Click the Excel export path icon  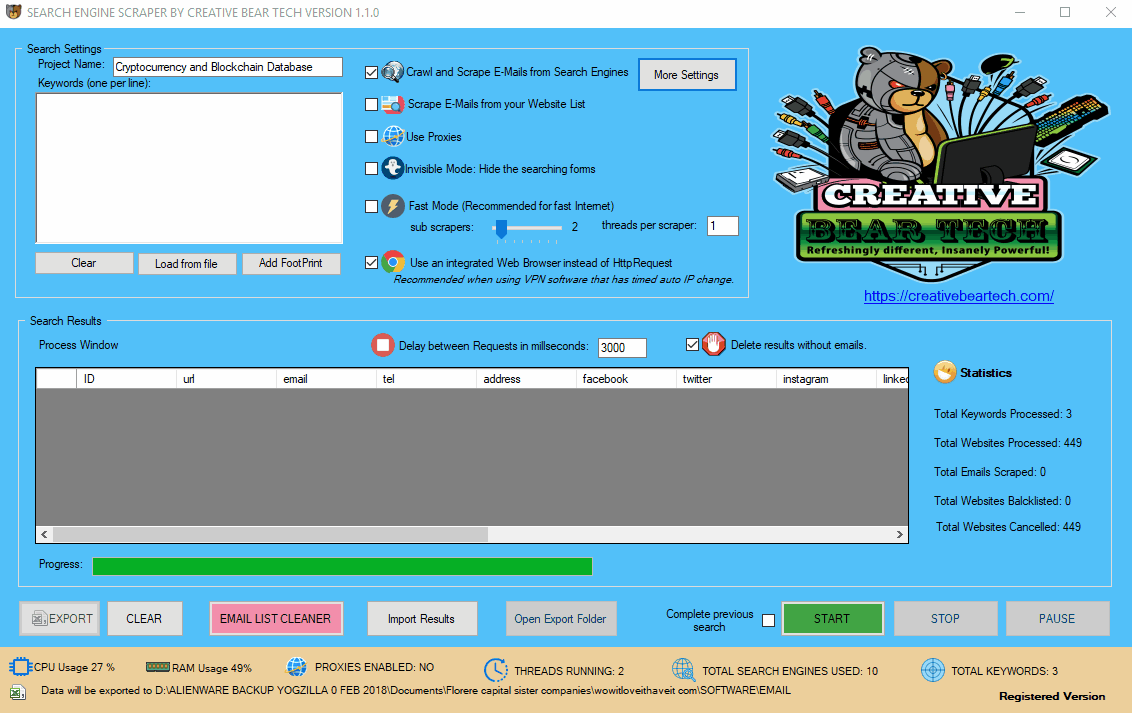[18, 692]
